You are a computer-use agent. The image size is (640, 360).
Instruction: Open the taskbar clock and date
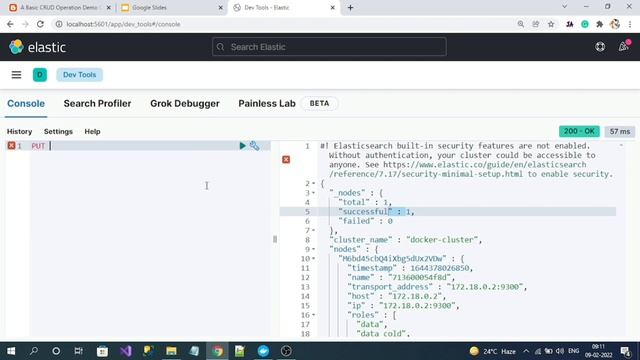pyautogui.click(x=598, y=351)
